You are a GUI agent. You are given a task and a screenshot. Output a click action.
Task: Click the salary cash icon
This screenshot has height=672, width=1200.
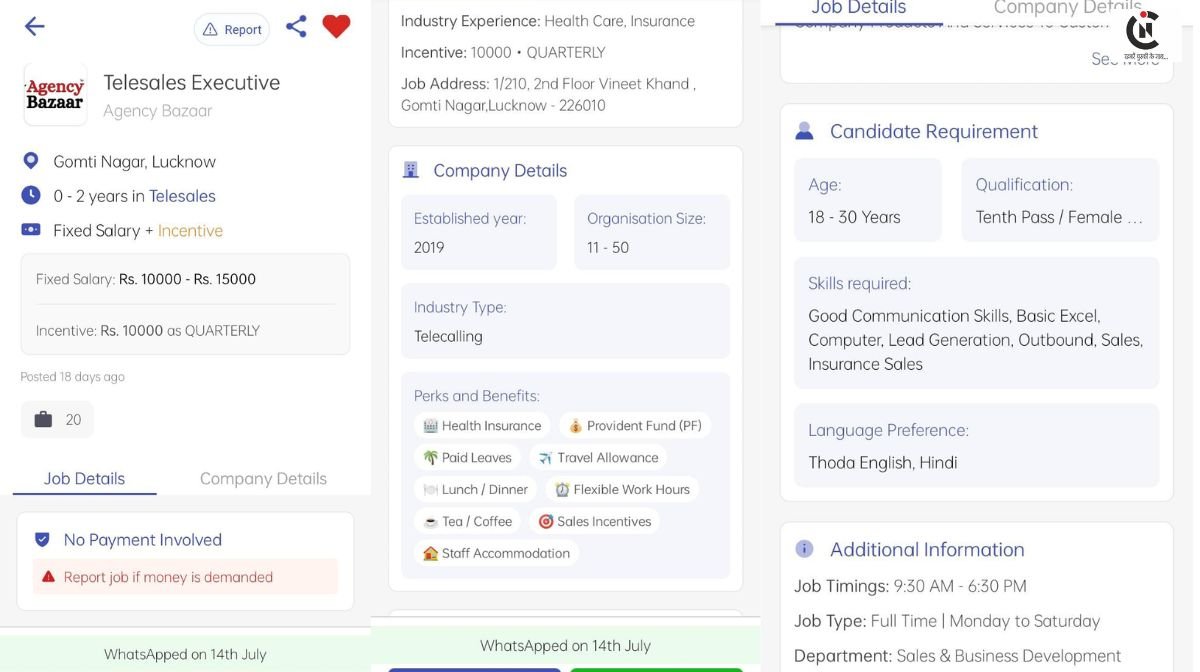click(31, 230)
